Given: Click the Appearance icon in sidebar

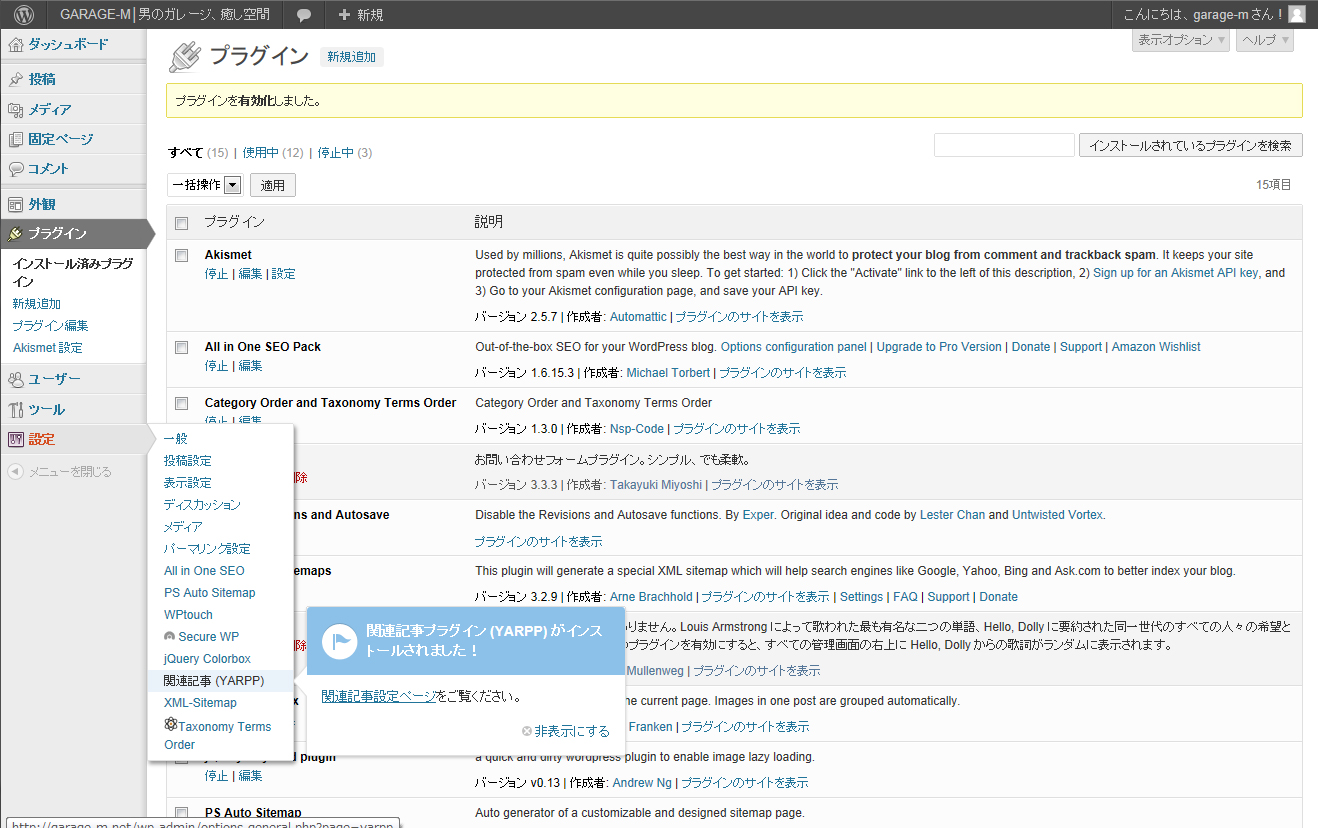Looking at the screenshot, I should 16,204.
